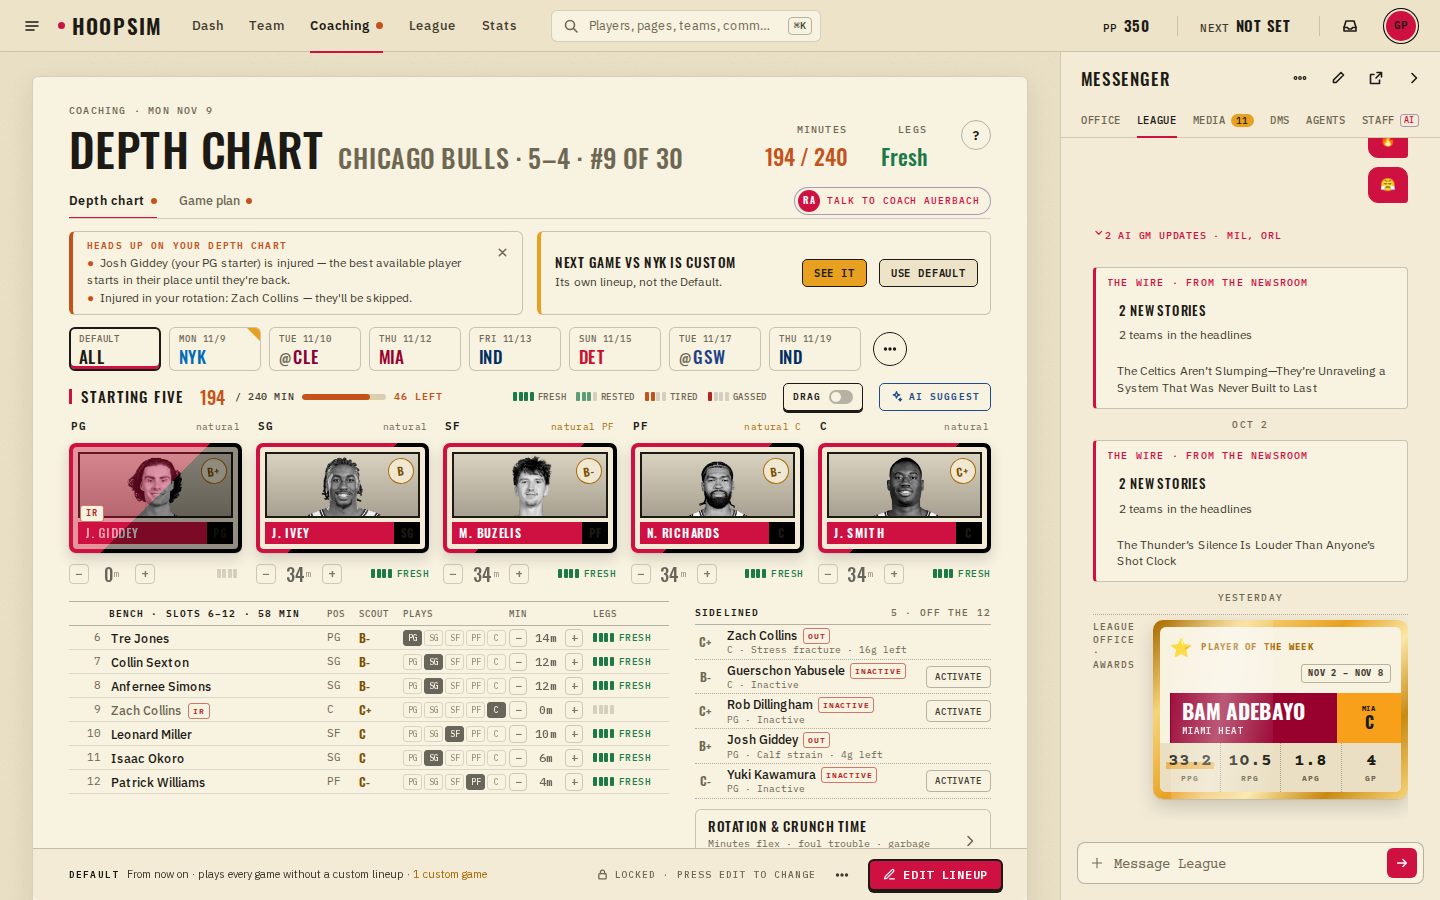Open the Dash nav item

click(x=208, y=26)
